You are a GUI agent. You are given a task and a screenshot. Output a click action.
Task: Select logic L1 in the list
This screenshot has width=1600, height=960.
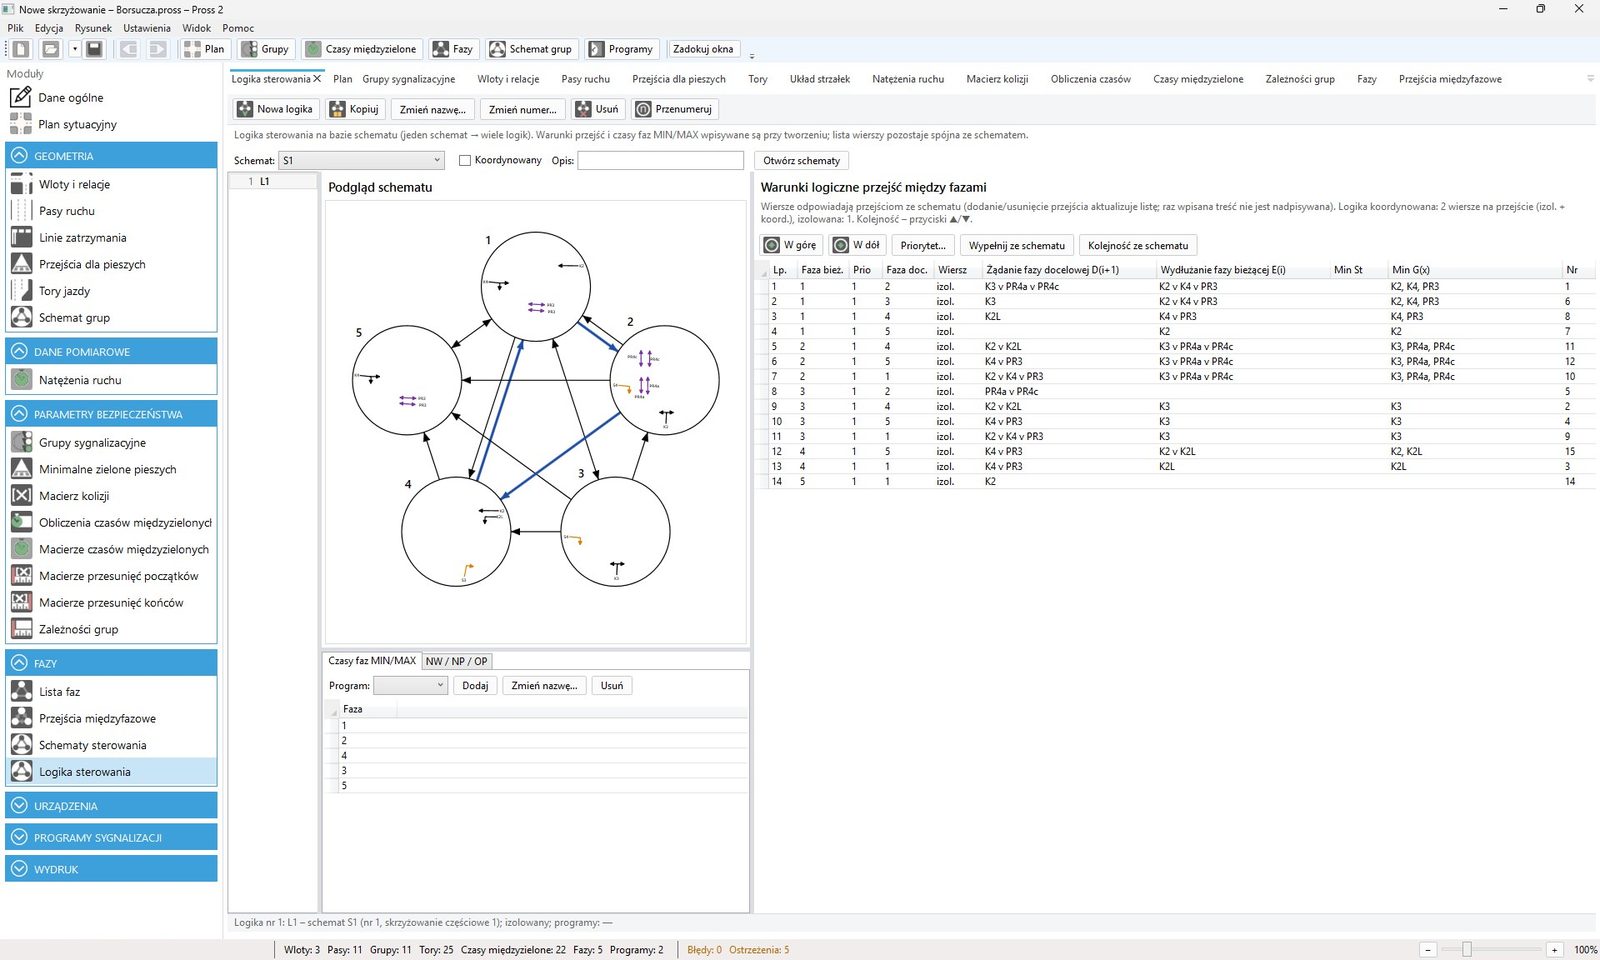coord(273,181)
